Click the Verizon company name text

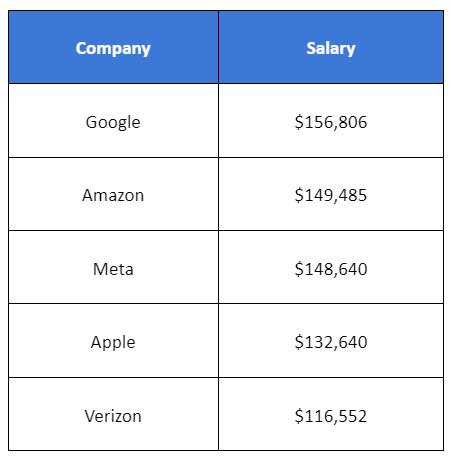point(113,416)
